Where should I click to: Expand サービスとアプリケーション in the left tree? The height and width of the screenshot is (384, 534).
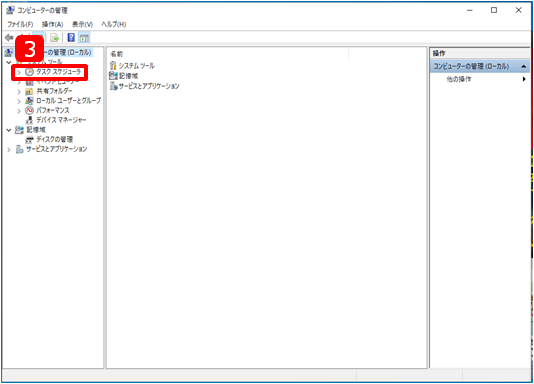pos(9,149)
